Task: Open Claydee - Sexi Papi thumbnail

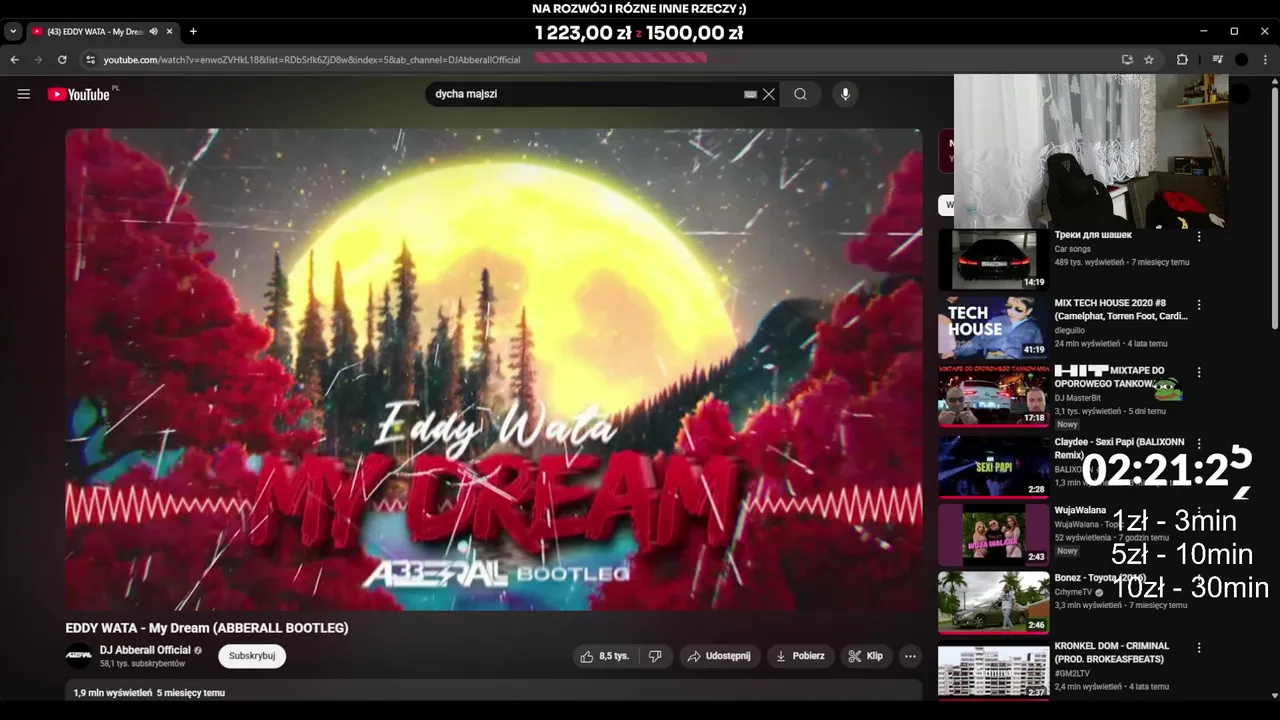Action: click(994, 465)
